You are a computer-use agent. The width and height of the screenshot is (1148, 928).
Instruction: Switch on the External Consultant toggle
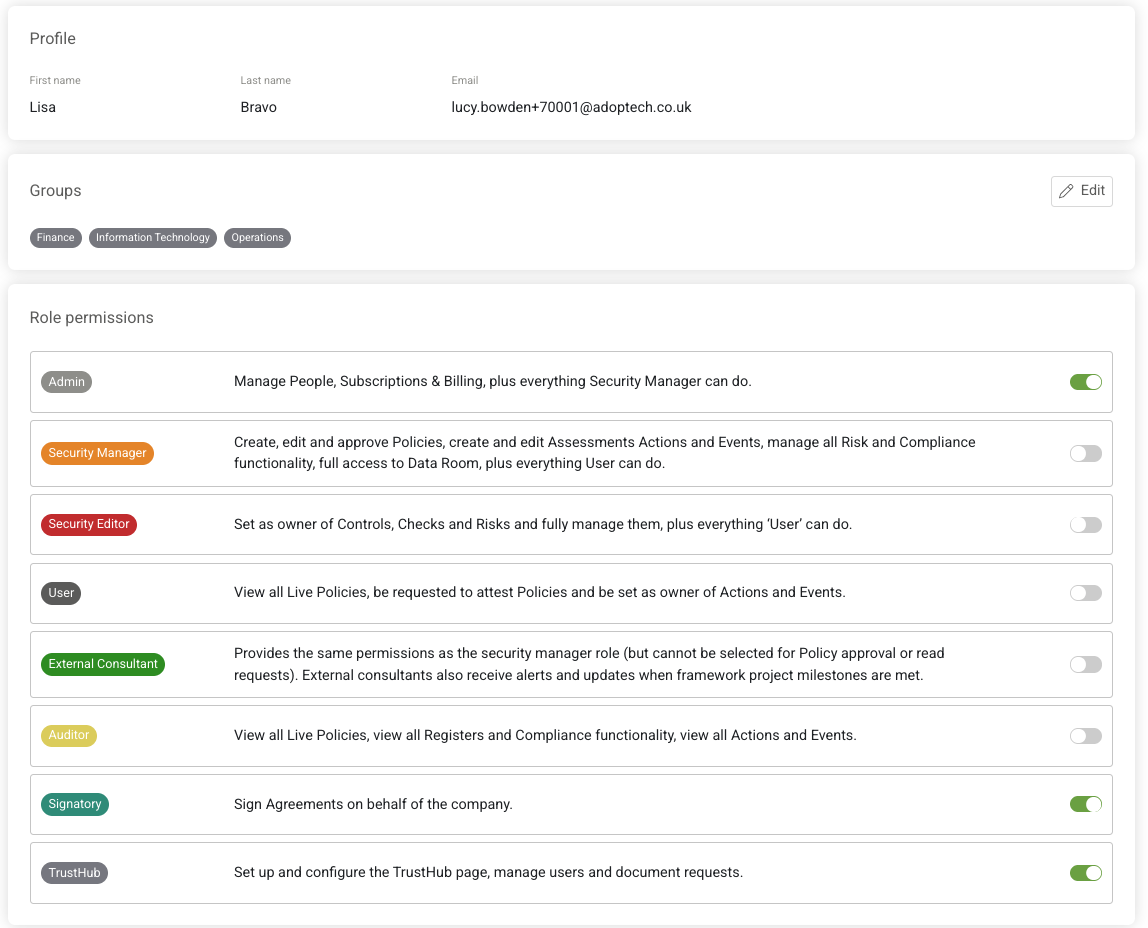[1085, 665]
